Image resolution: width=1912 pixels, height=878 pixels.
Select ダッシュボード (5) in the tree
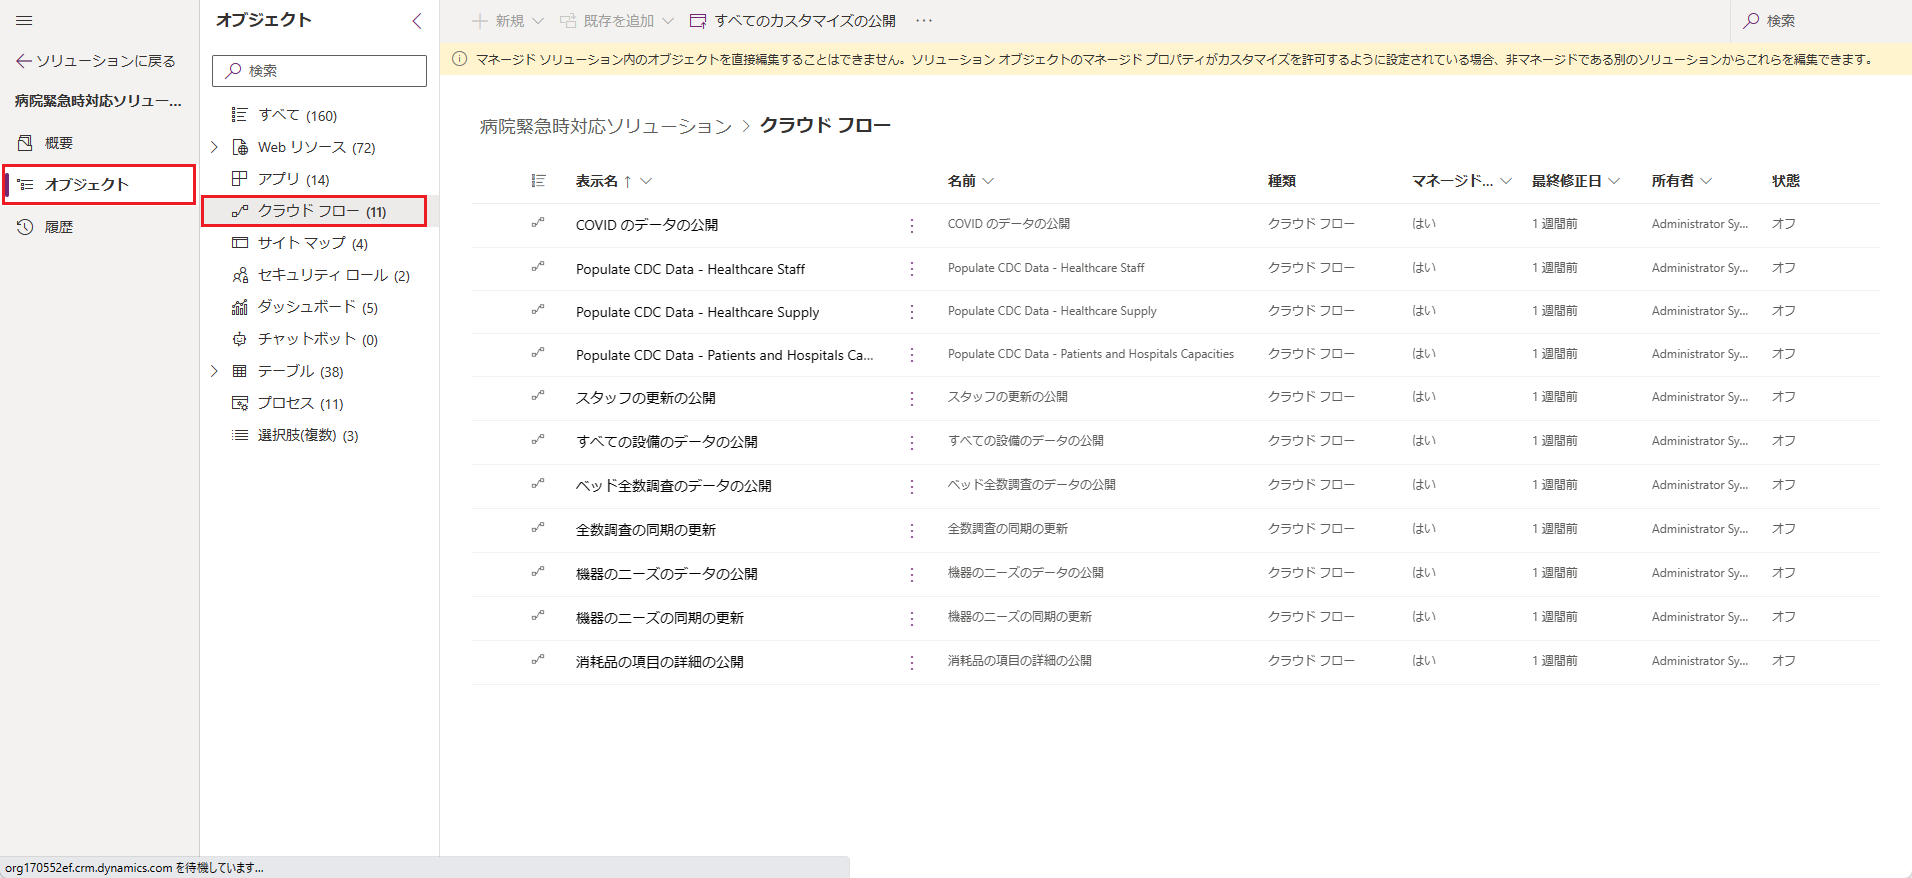317,307
